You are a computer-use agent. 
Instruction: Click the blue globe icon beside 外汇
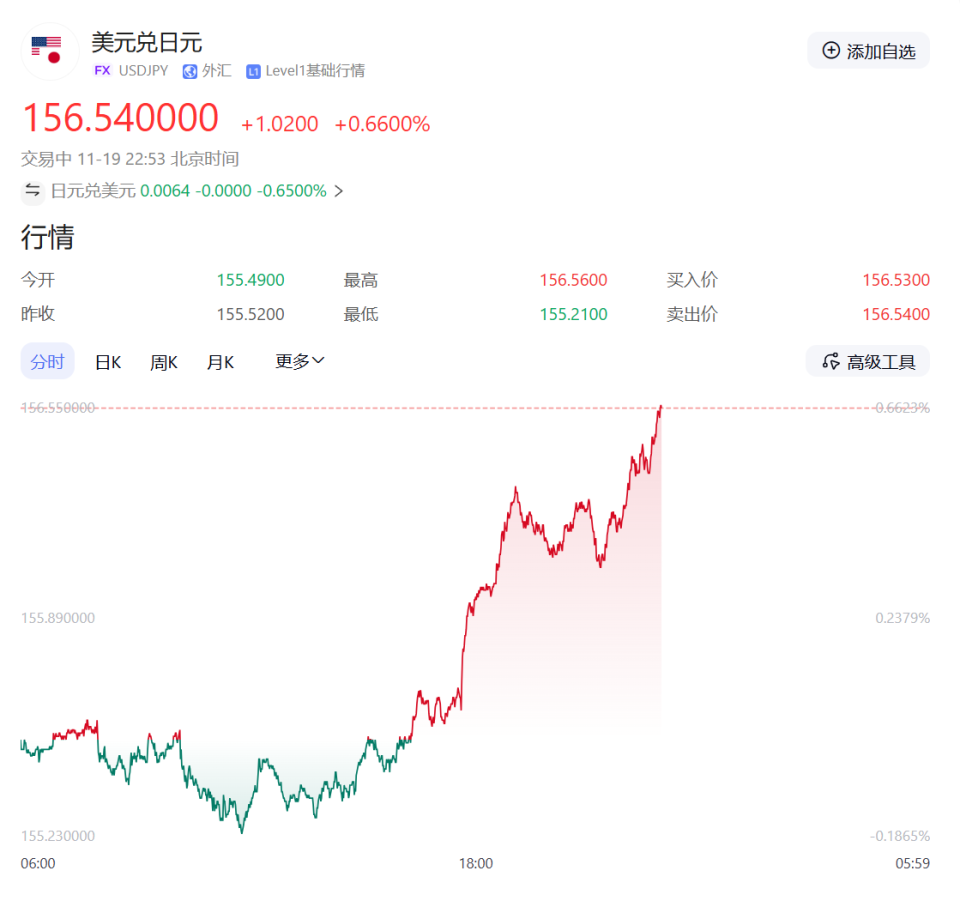point(189,71)
